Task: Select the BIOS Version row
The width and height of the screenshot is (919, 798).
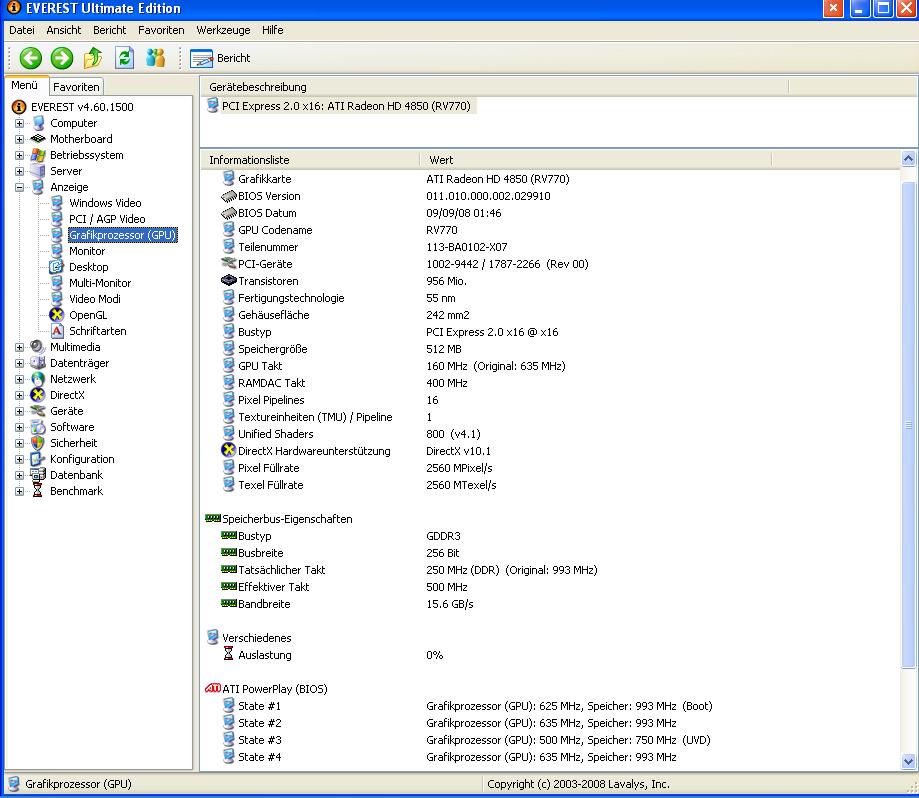Action: pos(550,196)
